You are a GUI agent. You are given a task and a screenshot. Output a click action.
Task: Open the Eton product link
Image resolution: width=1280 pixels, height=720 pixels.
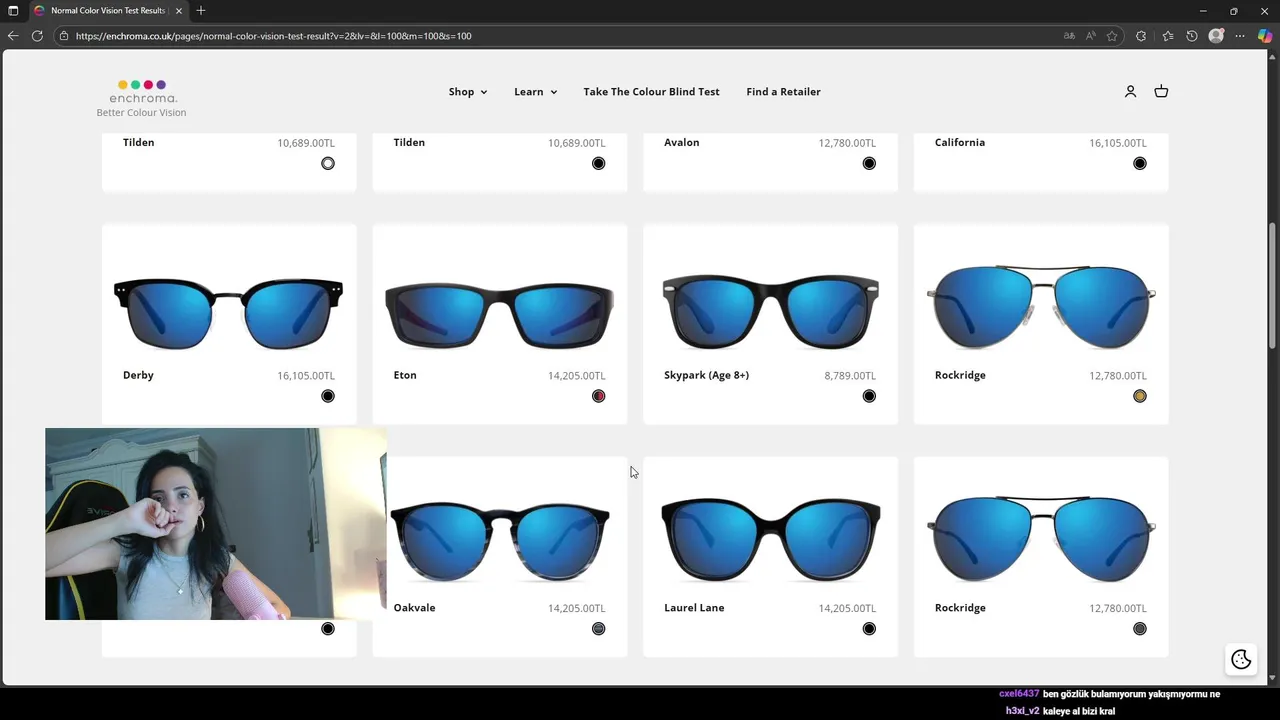point(405,375)
